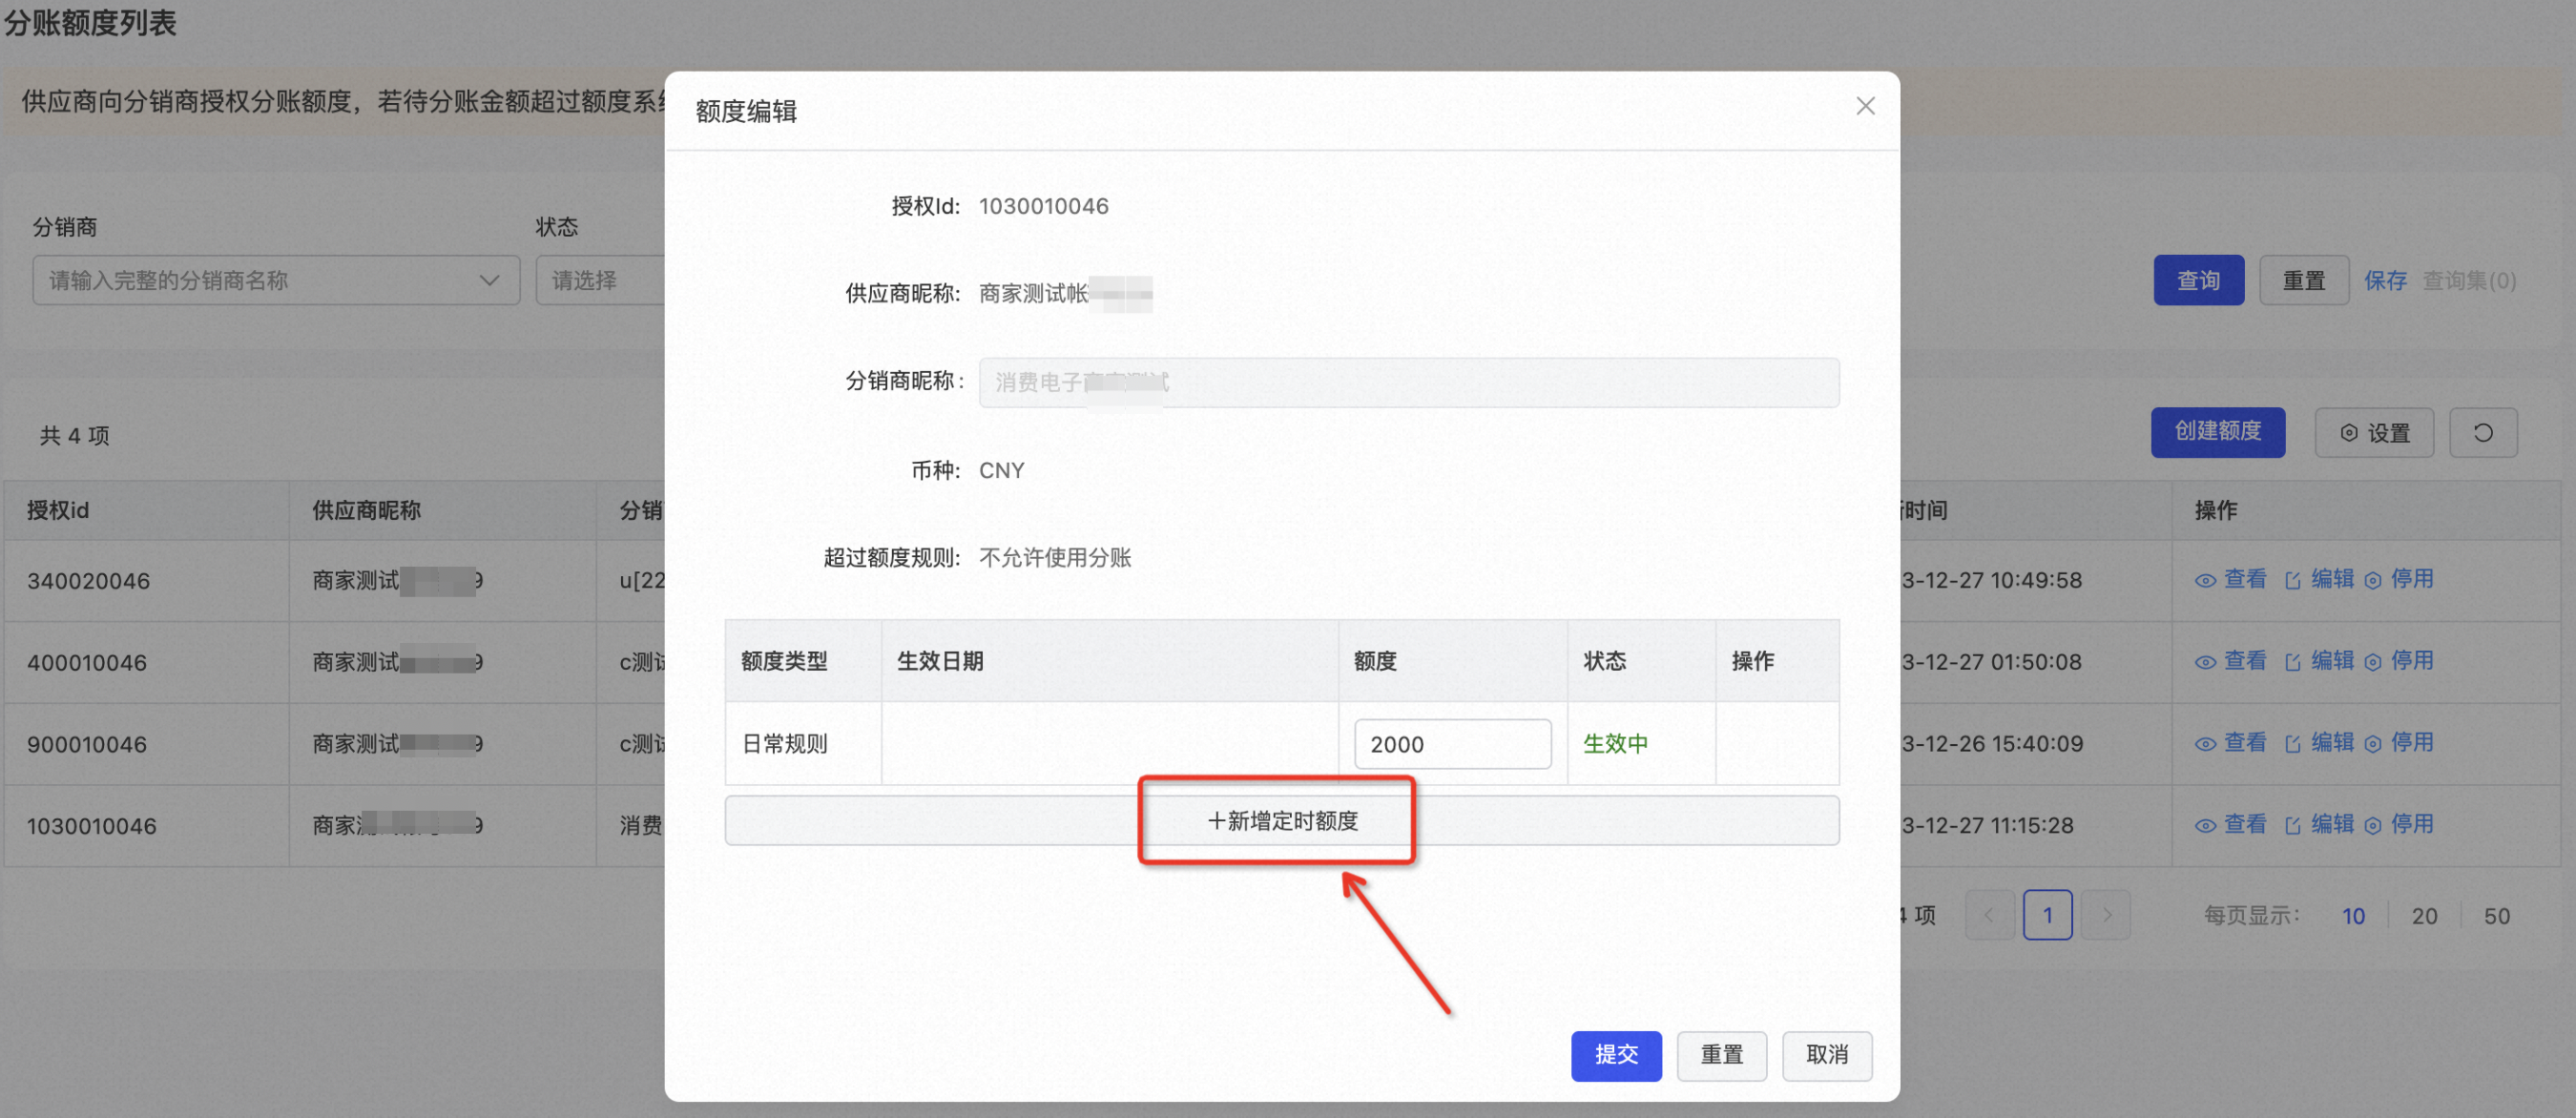Click the CNY currency value
2576x1118 pixels.
1002,470
